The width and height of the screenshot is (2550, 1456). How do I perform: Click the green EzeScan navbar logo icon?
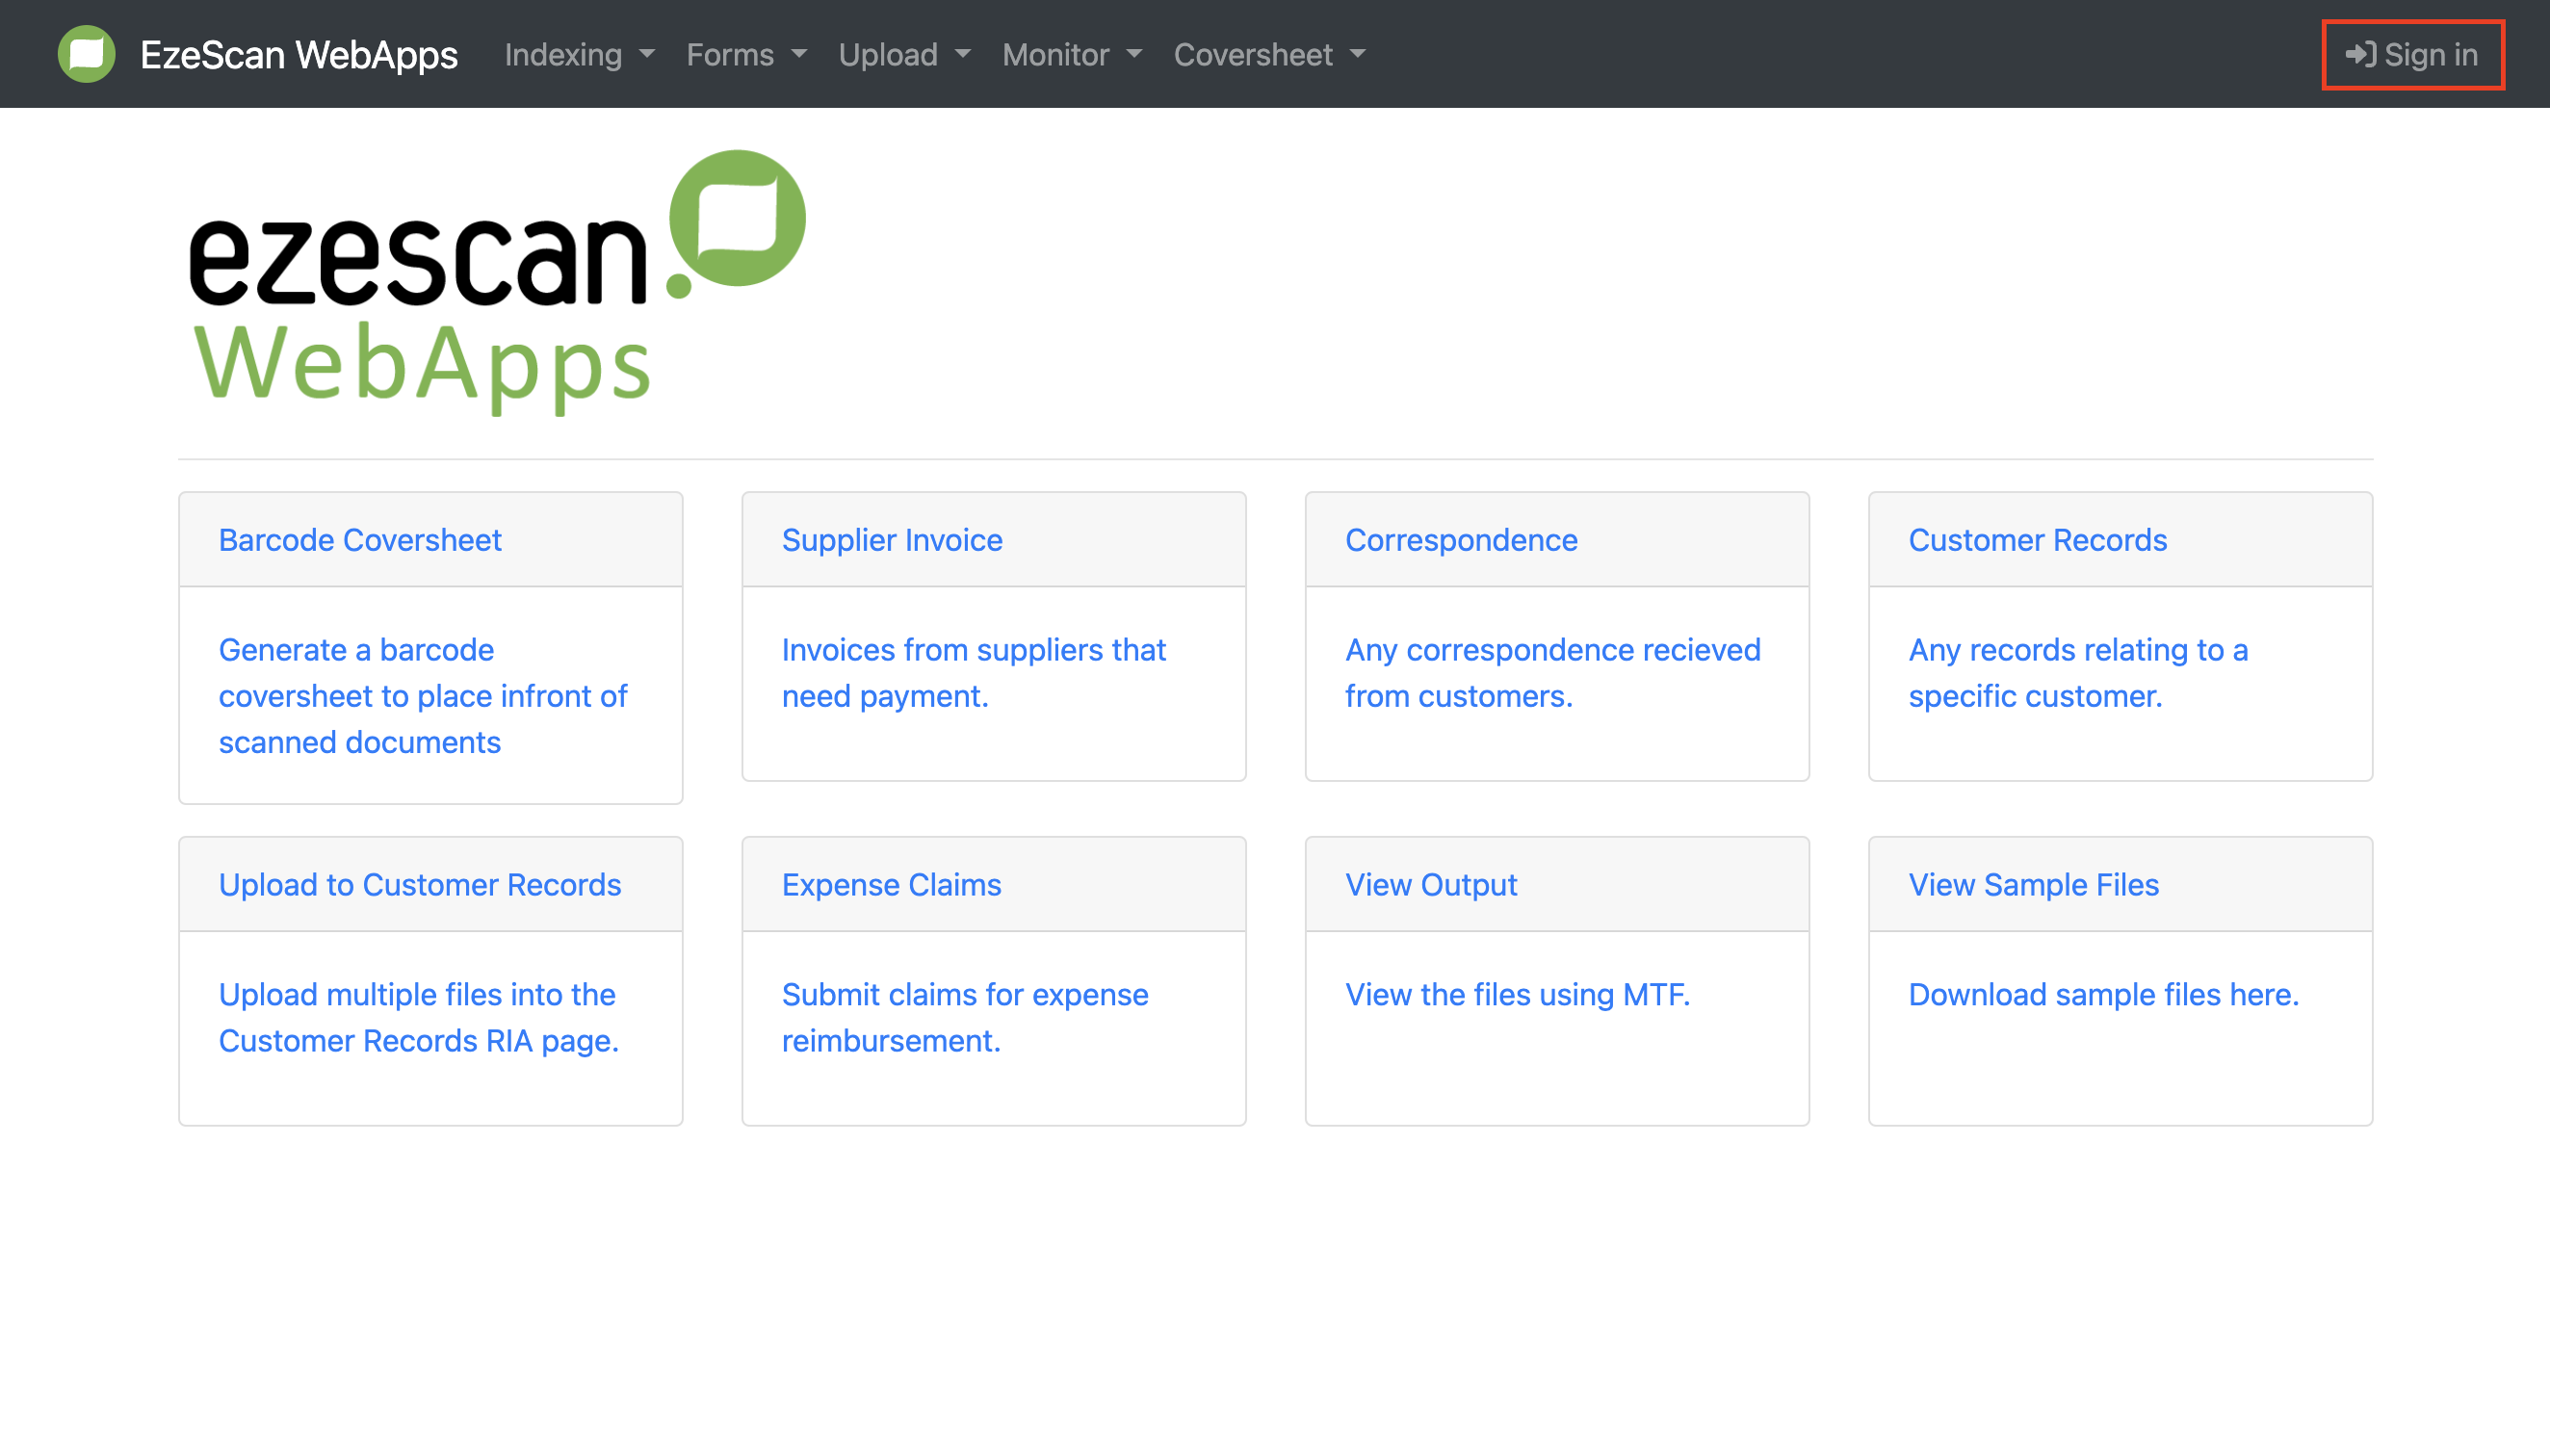pos(86,54)
